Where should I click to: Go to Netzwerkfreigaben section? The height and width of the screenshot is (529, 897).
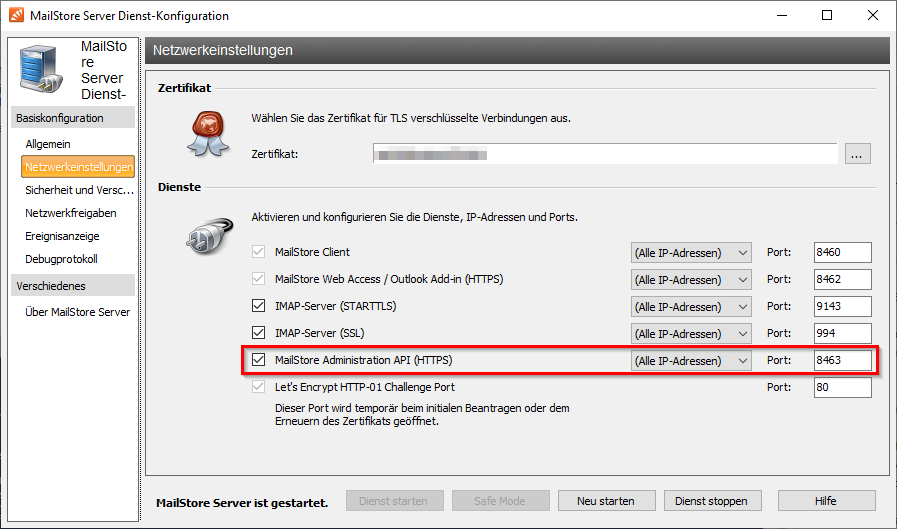[x=71, y=213]
